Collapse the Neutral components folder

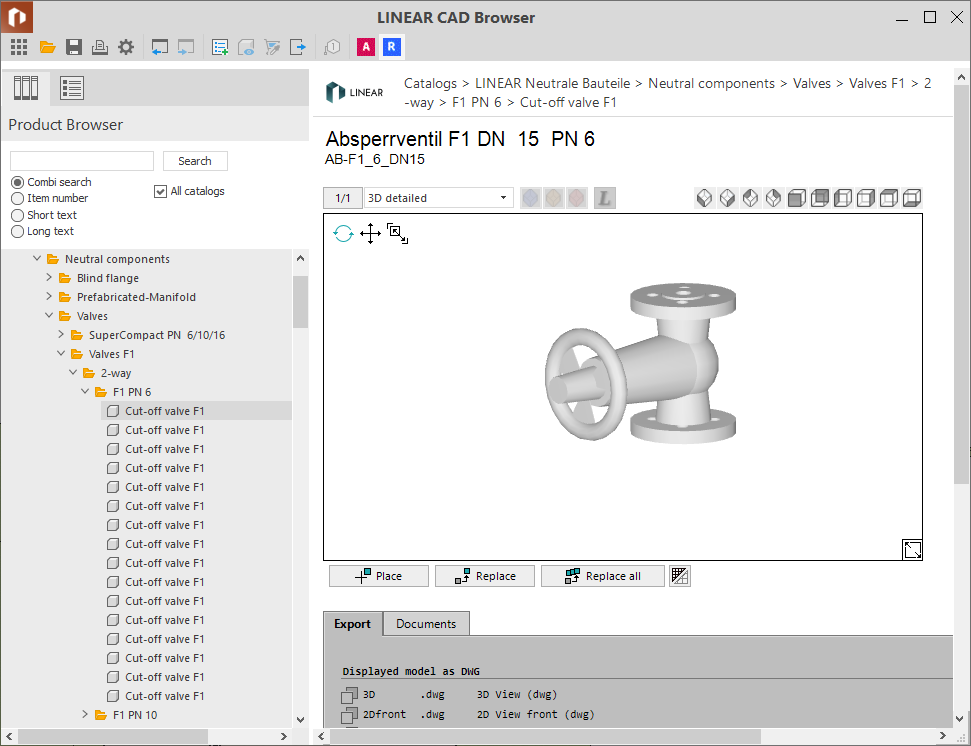point(37,259)
